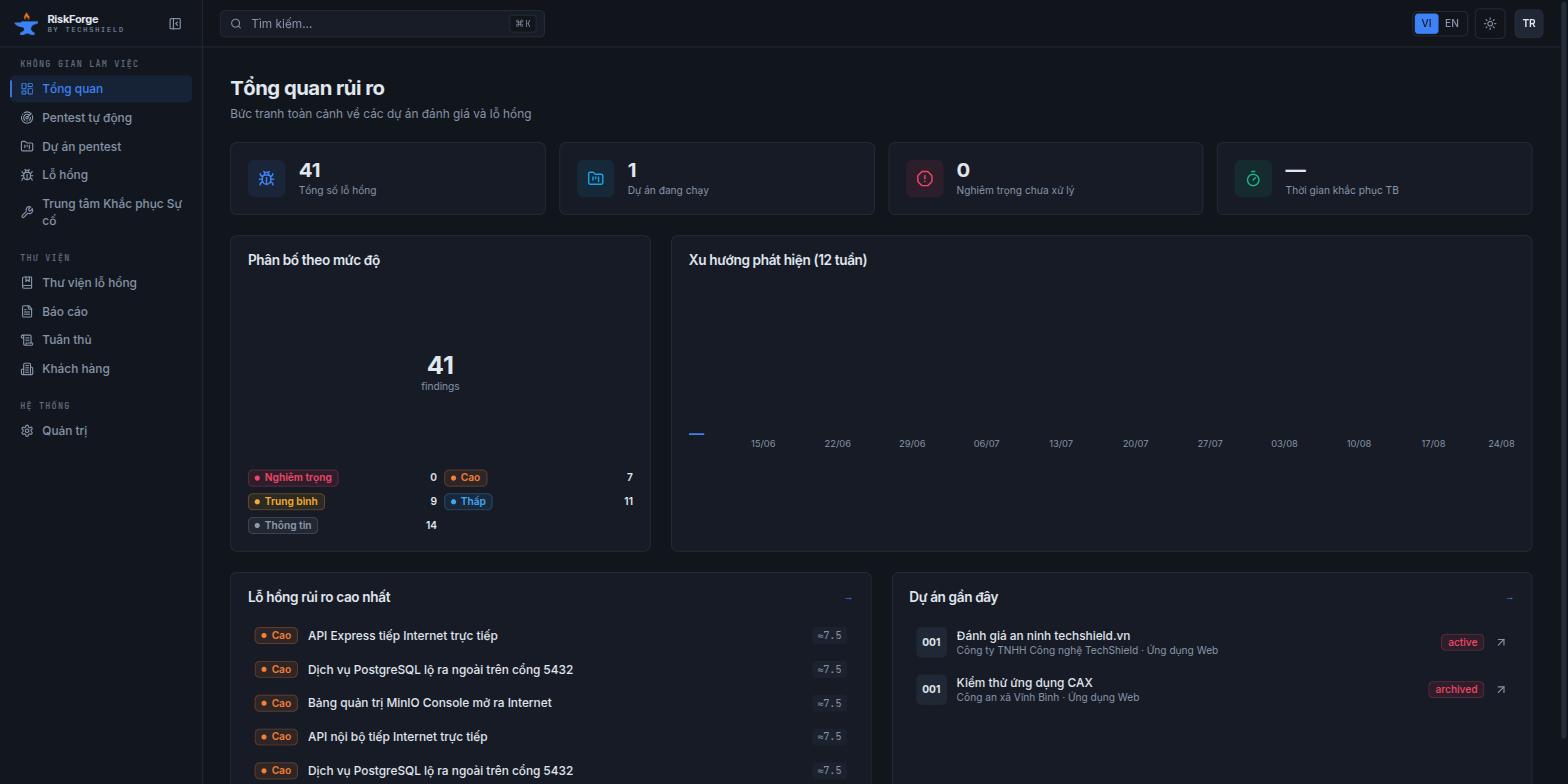Collapse the sidebar panel icon

tap(175, 23)
